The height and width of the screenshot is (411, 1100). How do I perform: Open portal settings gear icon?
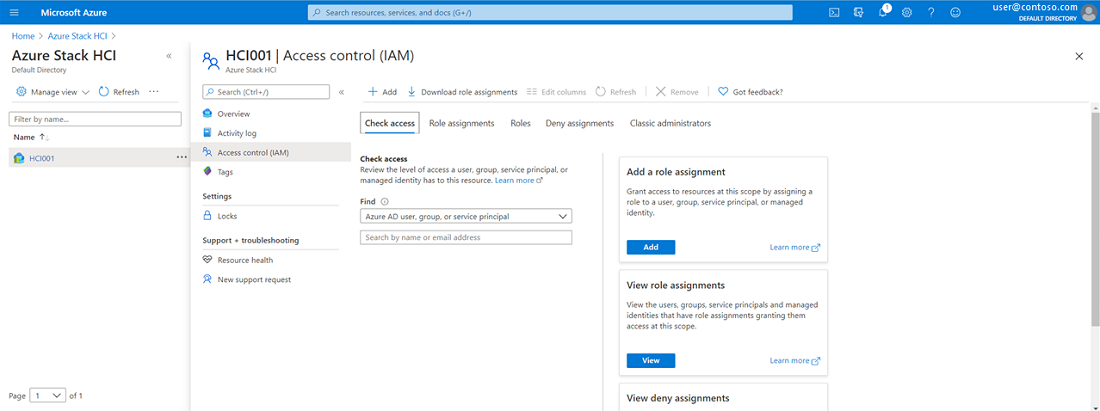(906, 13)
